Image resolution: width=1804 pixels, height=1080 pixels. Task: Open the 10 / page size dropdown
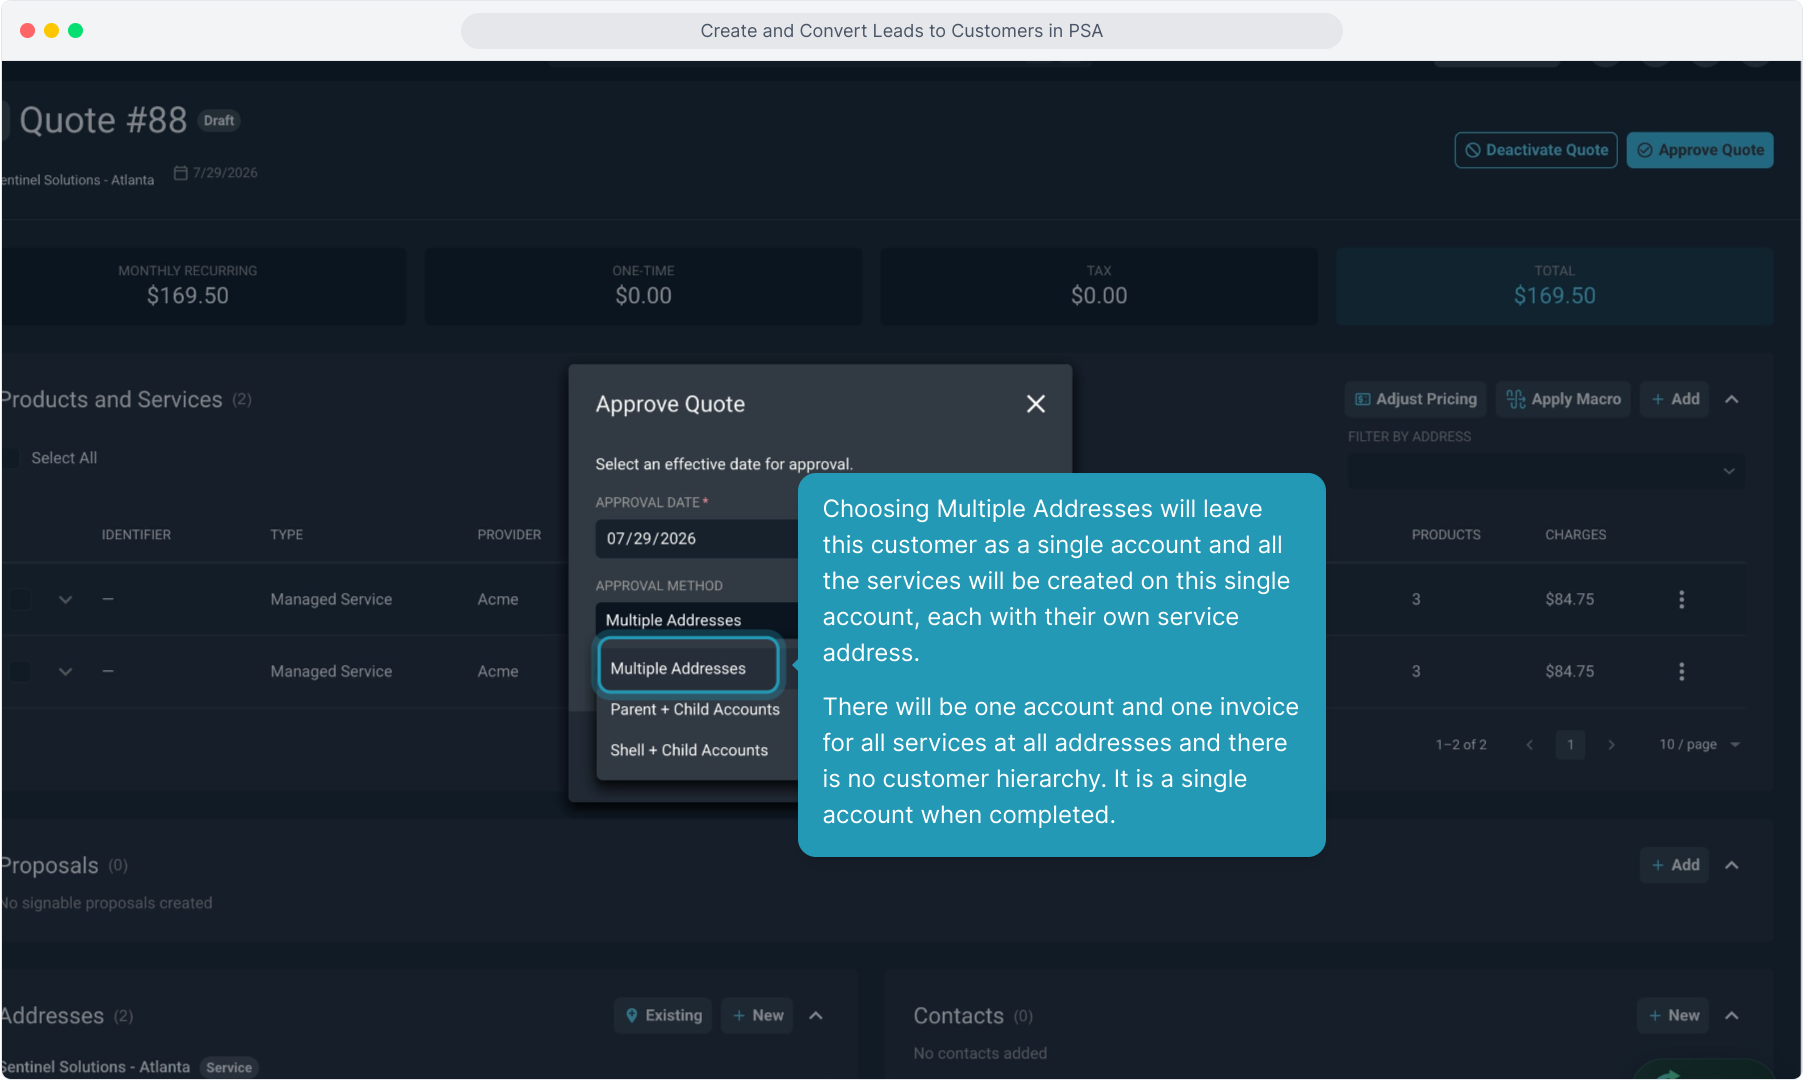click(1699, 745)
